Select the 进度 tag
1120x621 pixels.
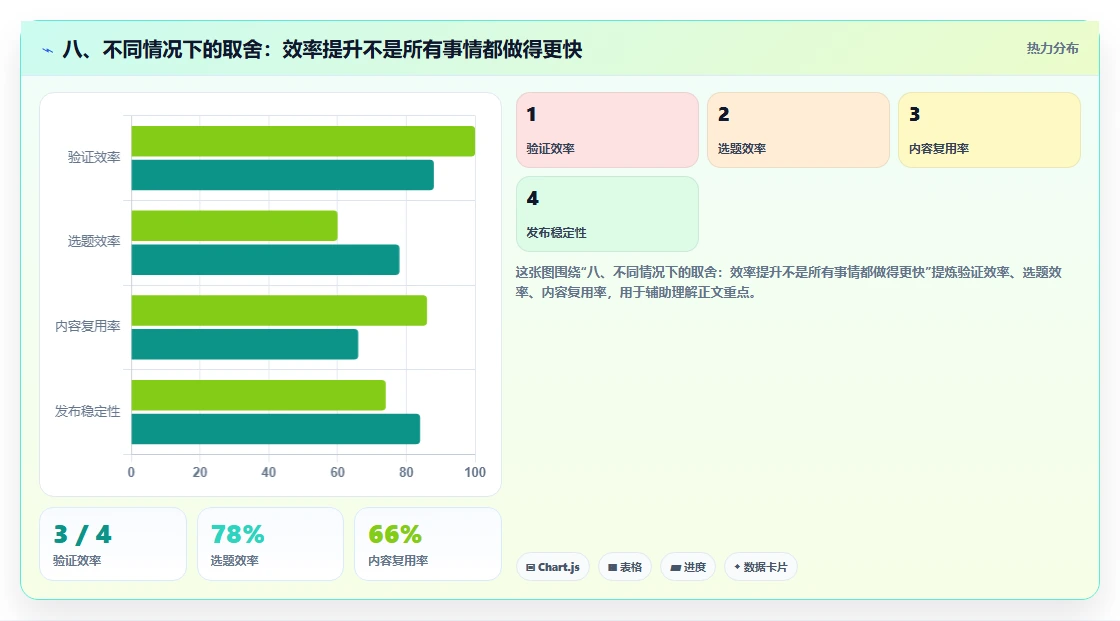[x=688, y=567]
